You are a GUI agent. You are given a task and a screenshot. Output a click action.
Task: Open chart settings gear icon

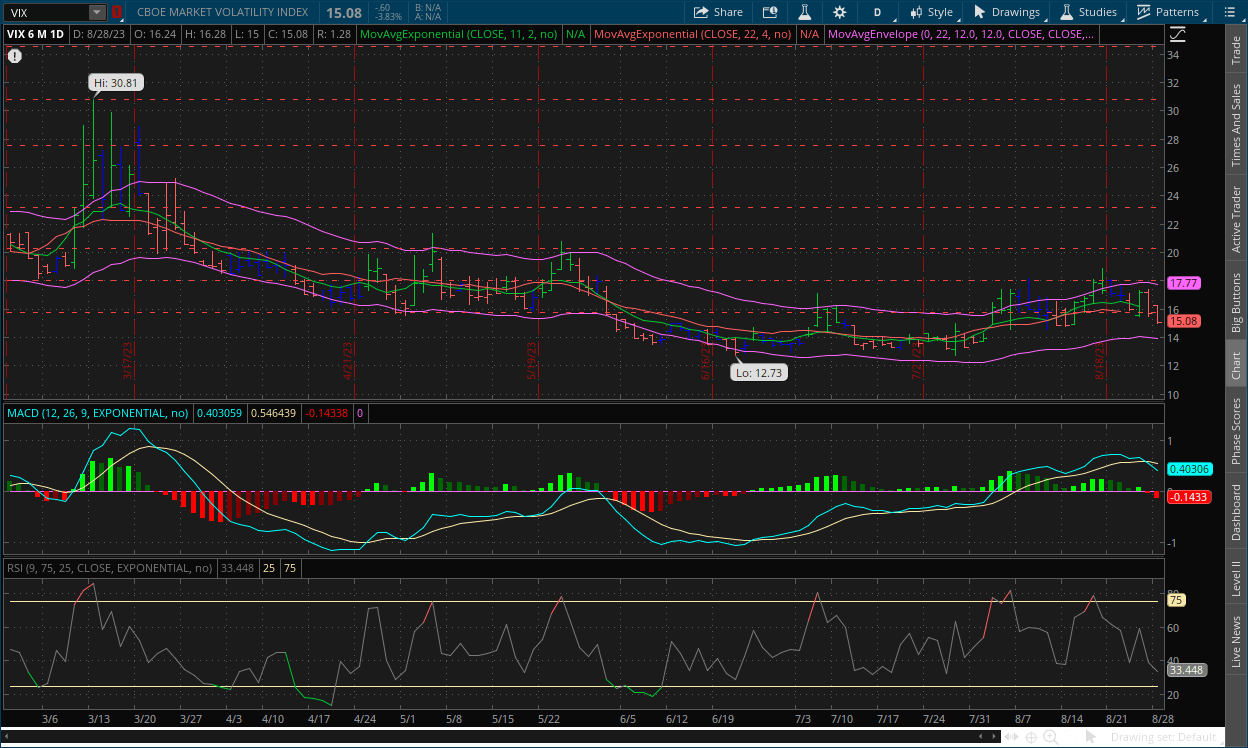[839, 12]
